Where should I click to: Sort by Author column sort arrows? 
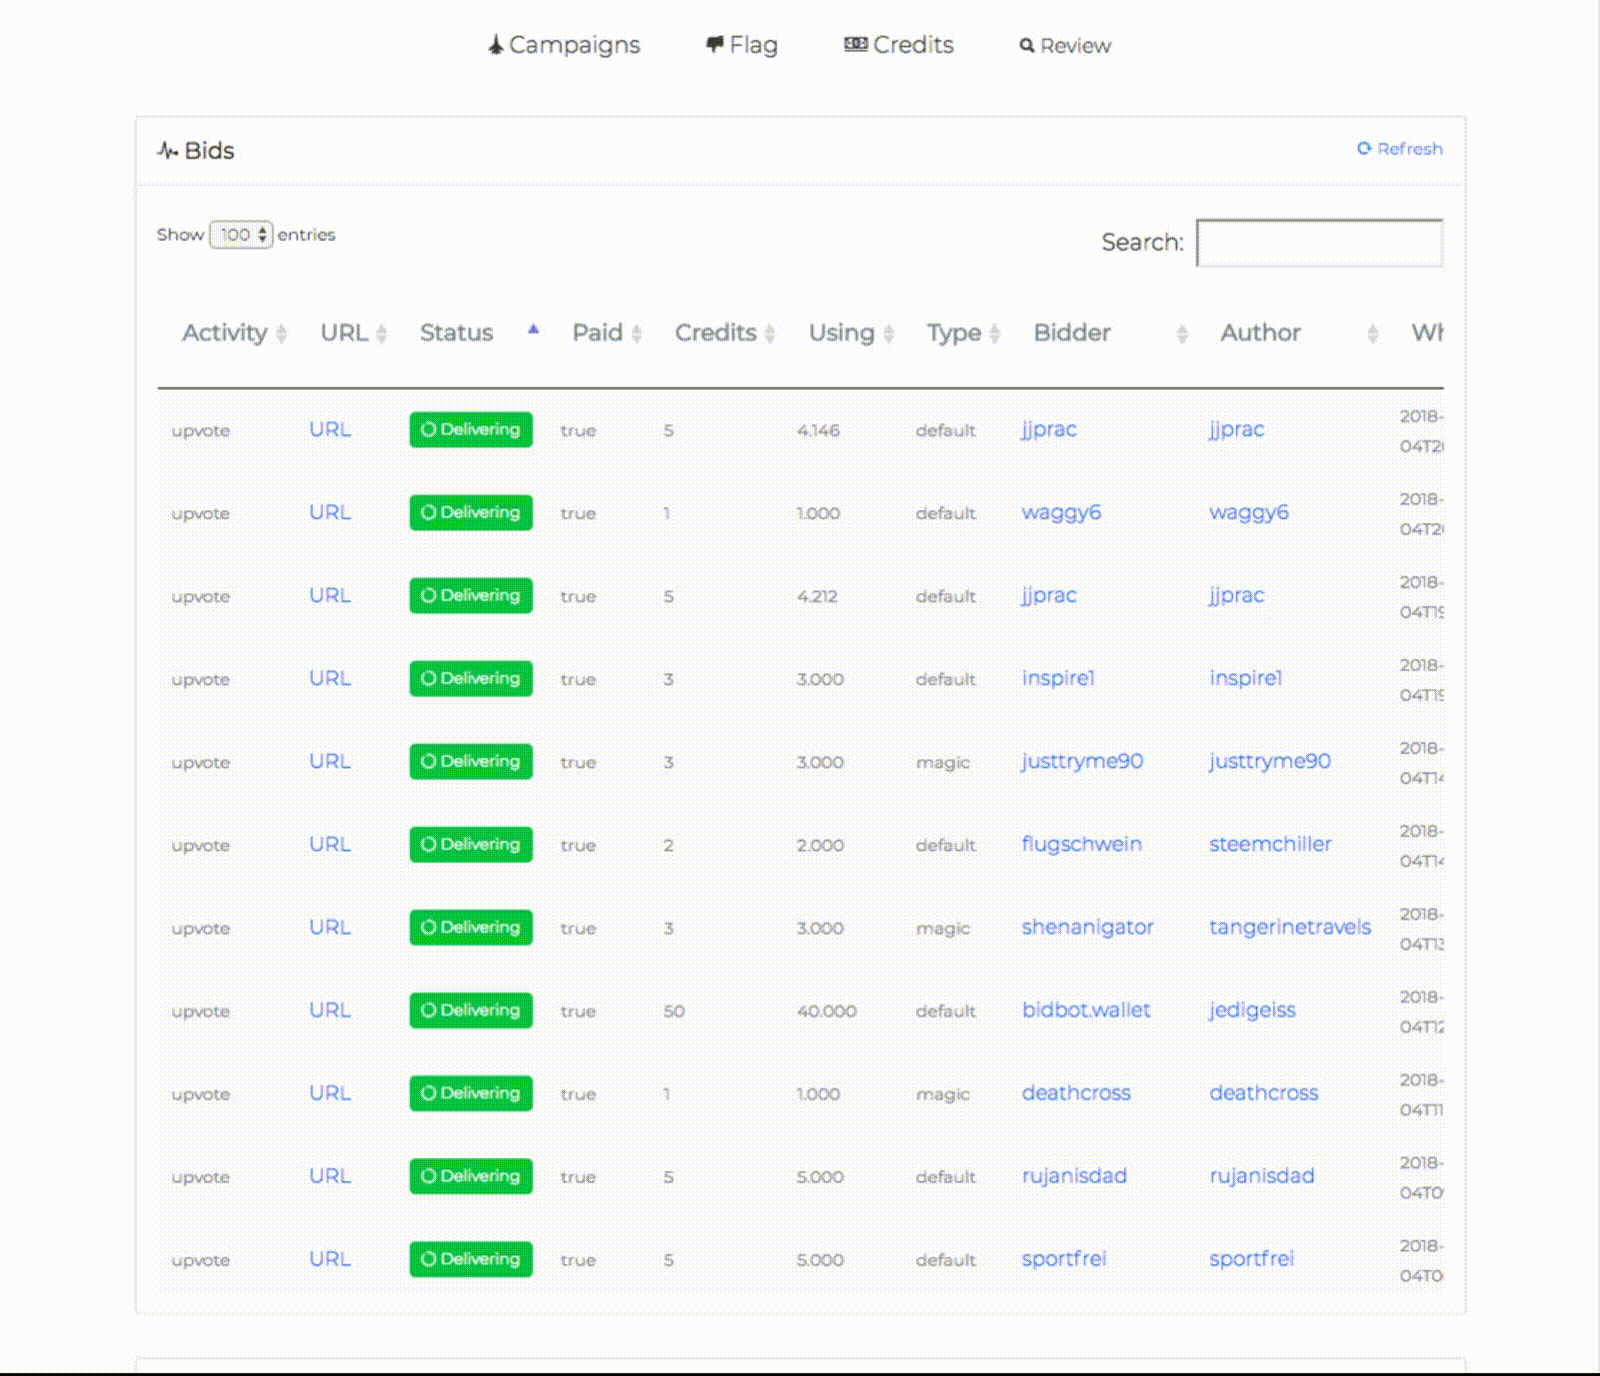1373,334
